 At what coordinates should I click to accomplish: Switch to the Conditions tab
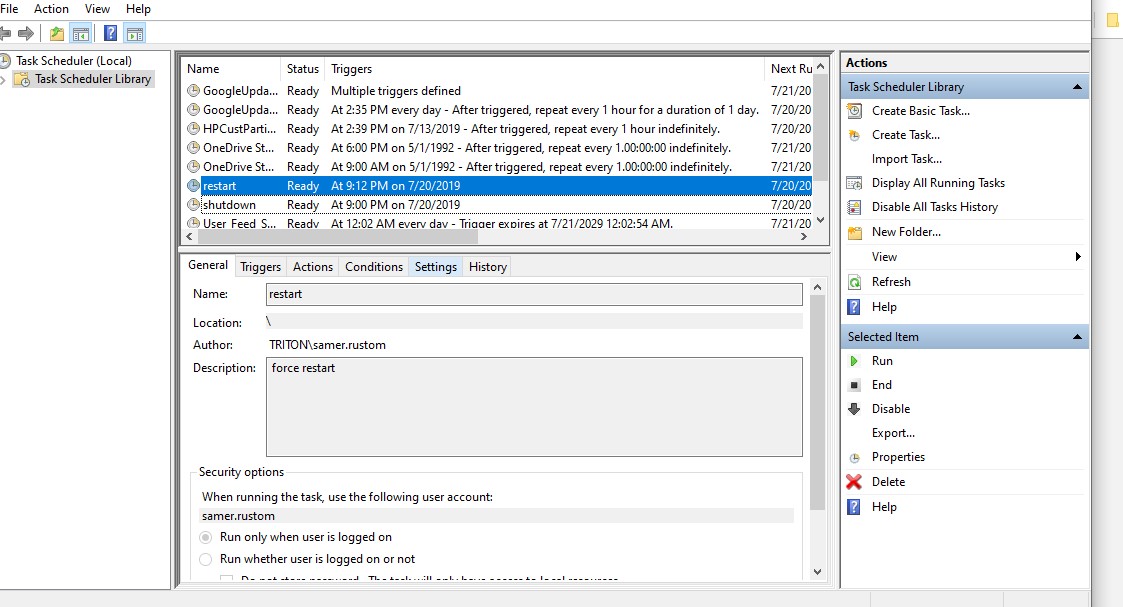(x=374, y=267)
